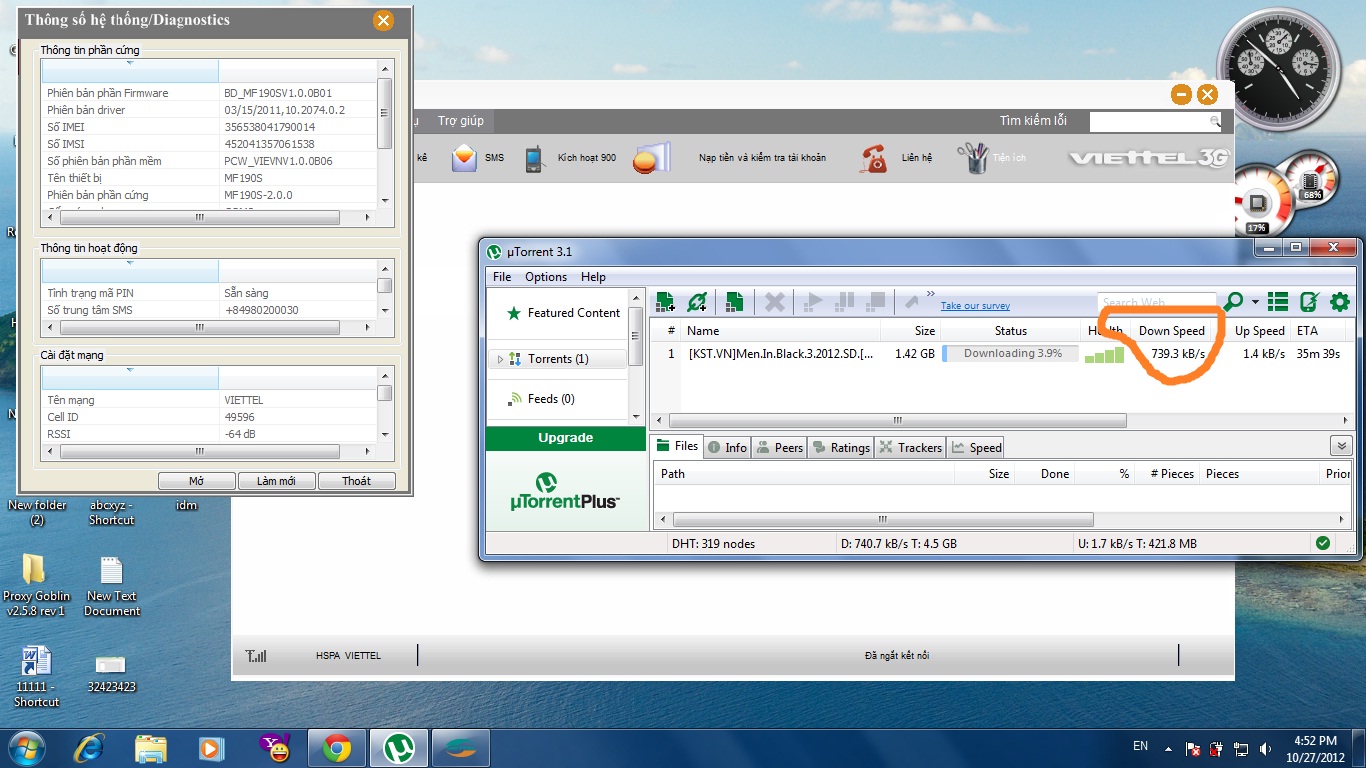Open the Help menu in µTorrent
Image resolution: width=1366 pixels, height=768 pixels.
(593, 277)
